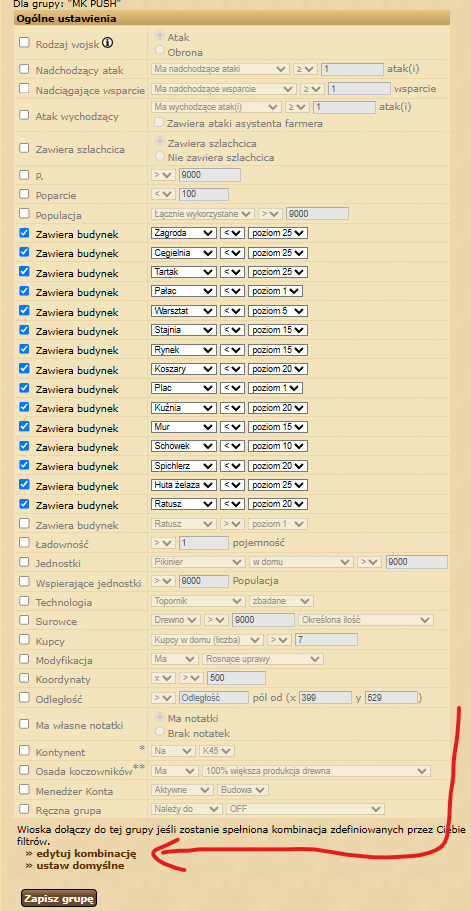Click the Koordynaty value field showing 500
Viewport: 471px width, 911px height.
point(236,677)
